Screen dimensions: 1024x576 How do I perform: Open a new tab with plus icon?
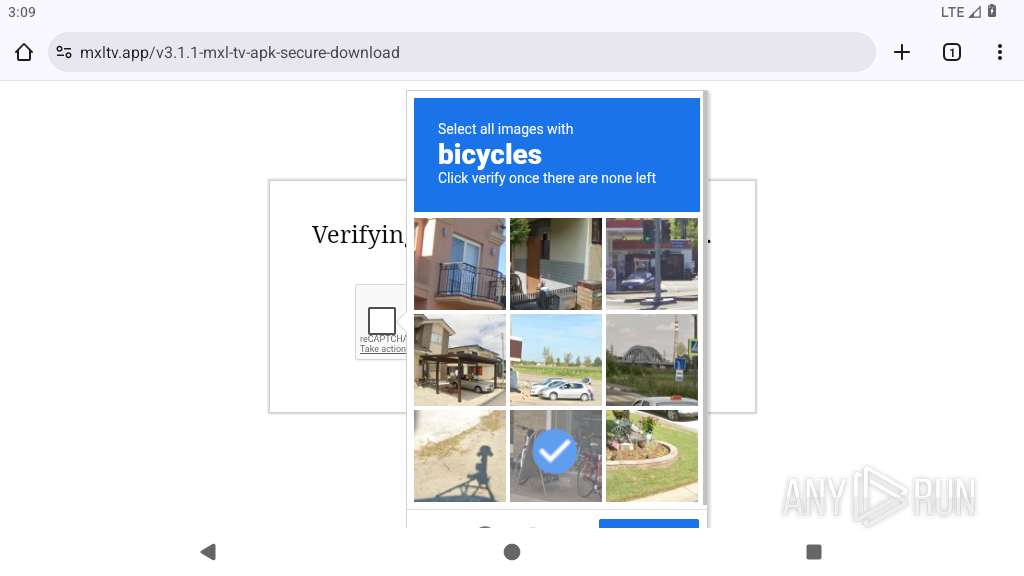tap(902, 52)
